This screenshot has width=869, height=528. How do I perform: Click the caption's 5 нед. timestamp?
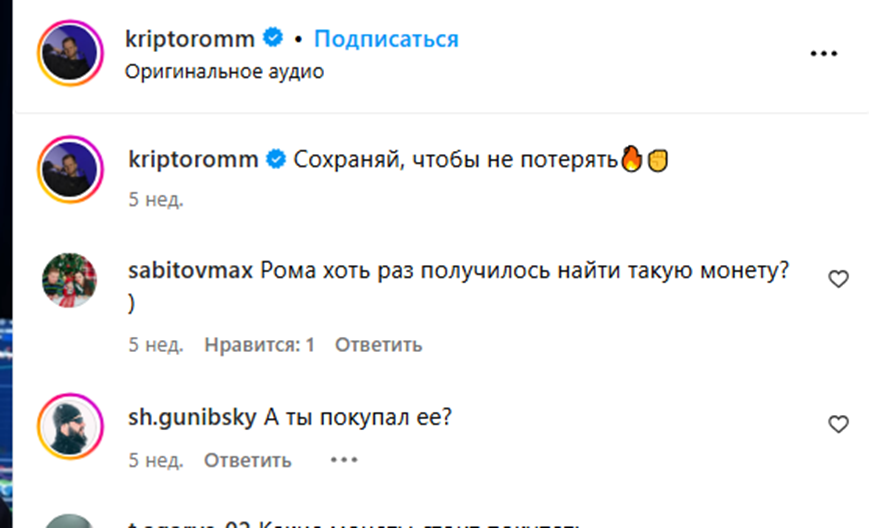click(155, 199)
